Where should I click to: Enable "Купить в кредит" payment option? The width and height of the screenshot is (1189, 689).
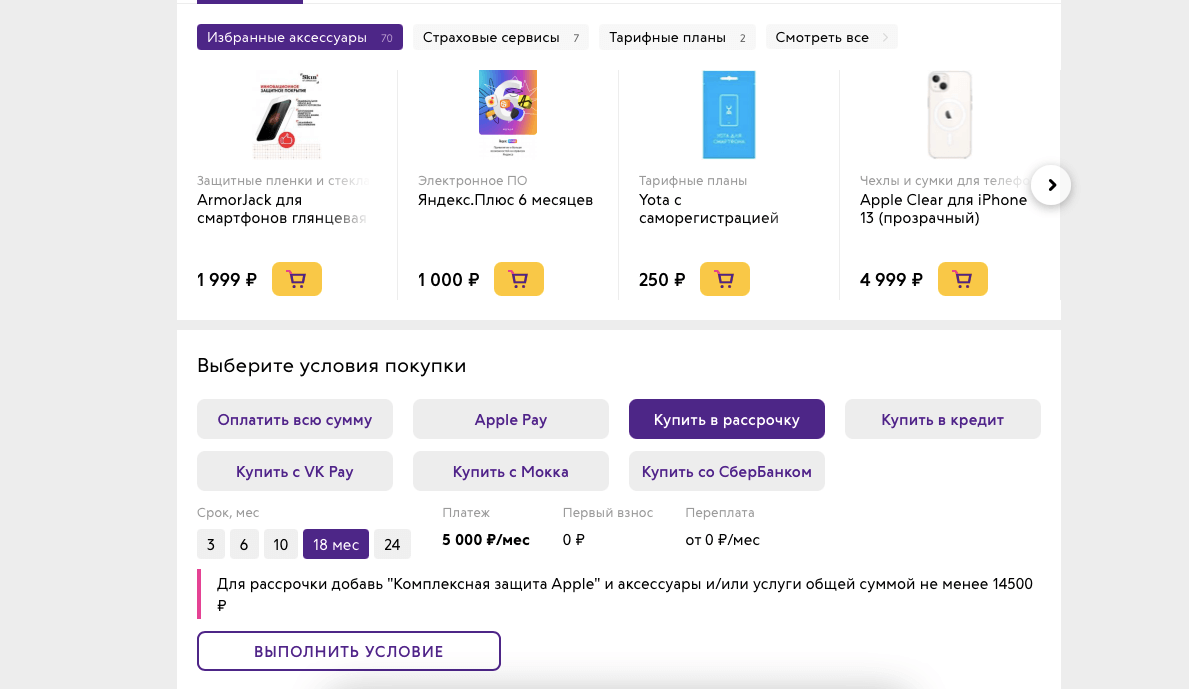(942, 419)
